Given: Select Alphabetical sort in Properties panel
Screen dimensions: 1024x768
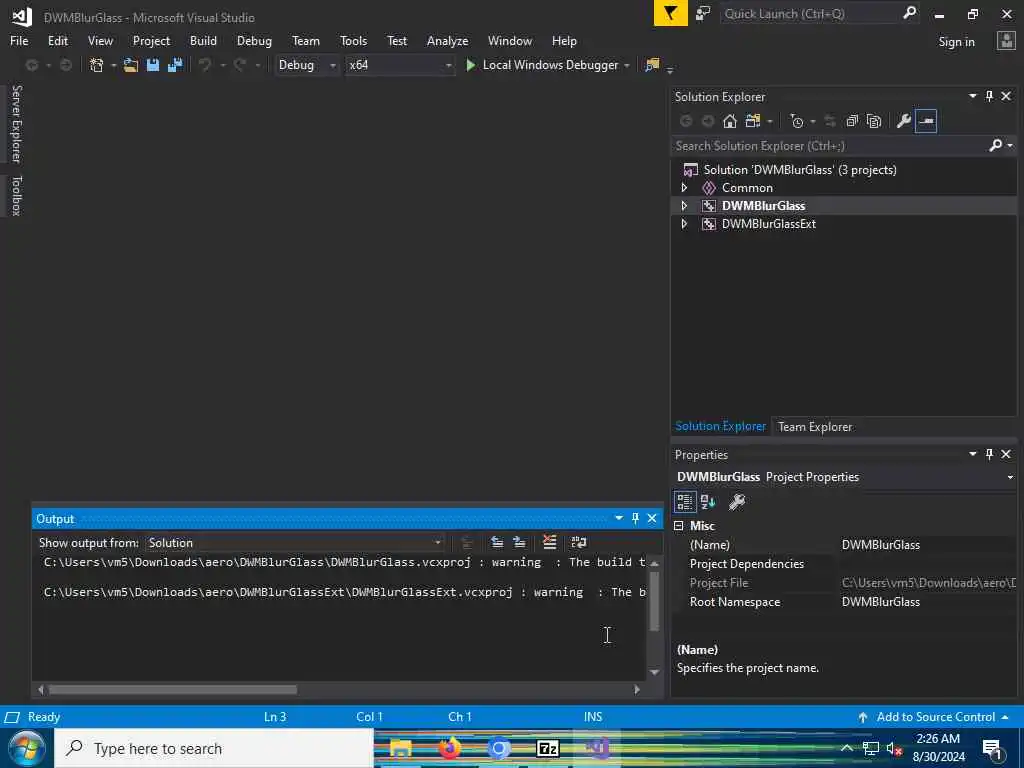Looking at the screenshot, I should (x=708, y=502).
